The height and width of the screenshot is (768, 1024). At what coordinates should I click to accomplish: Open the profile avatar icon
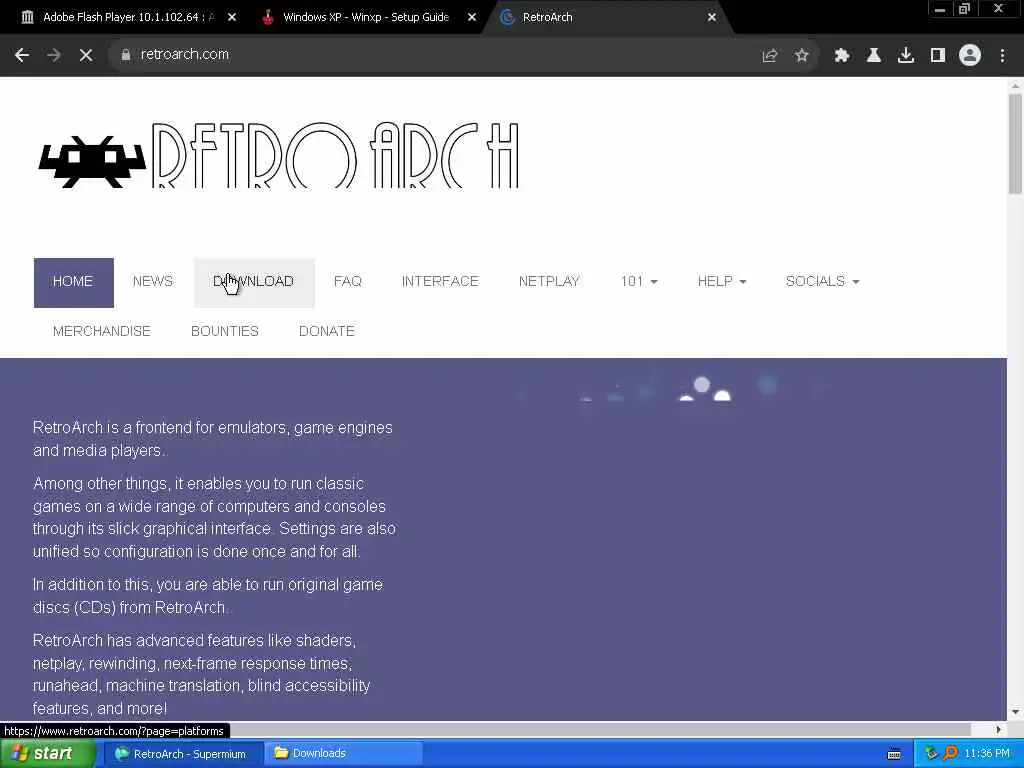(x=970, y=56)
